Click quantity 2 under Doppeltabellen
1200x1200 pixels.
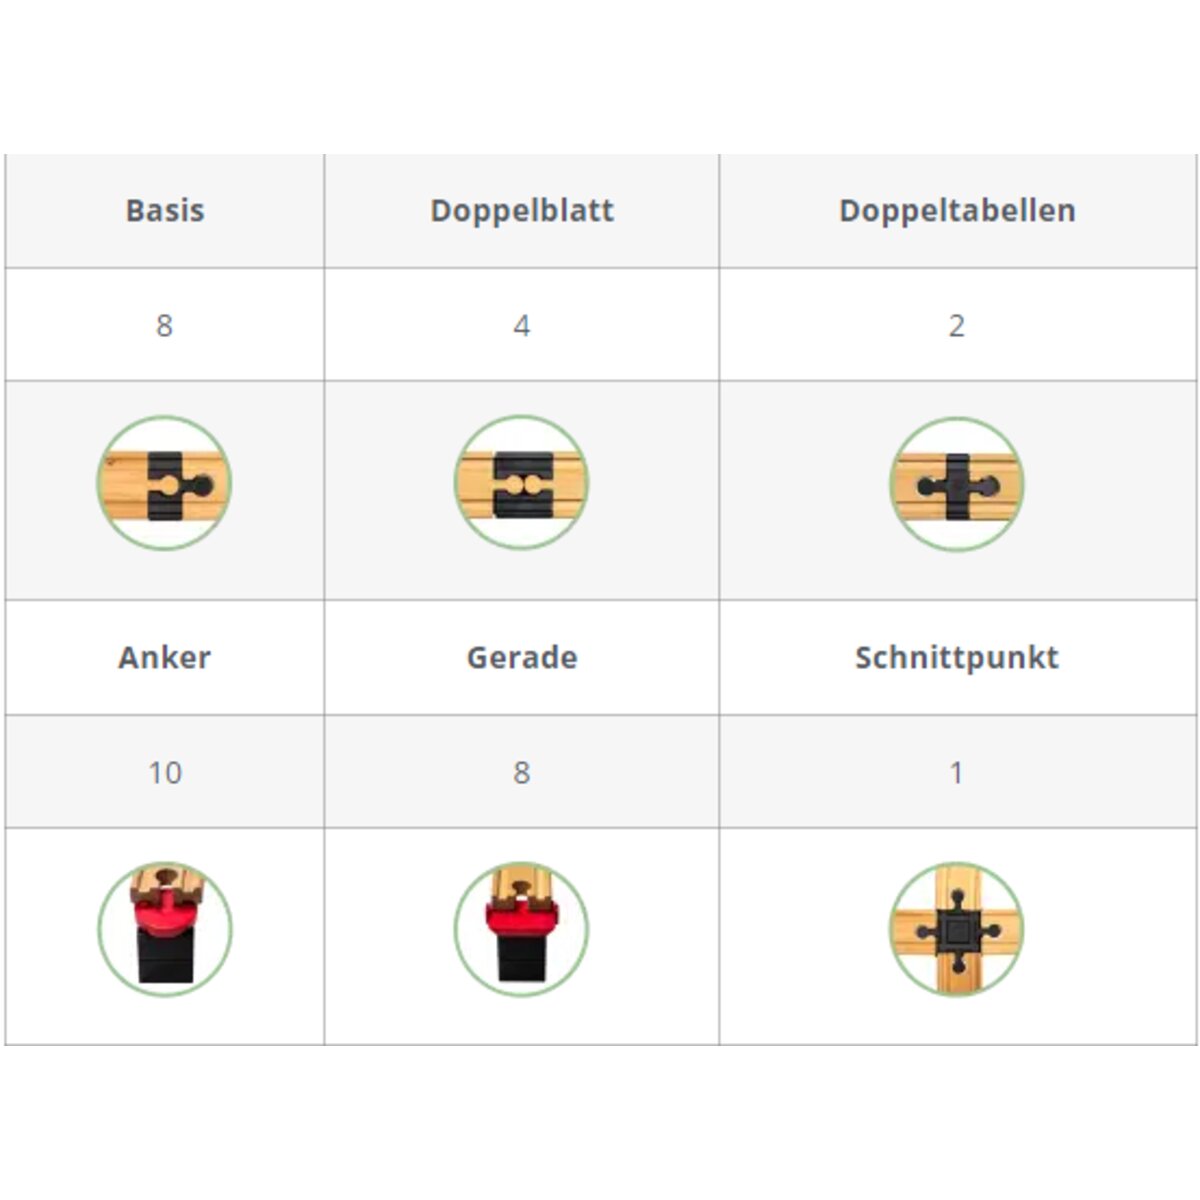coord(957,326)
